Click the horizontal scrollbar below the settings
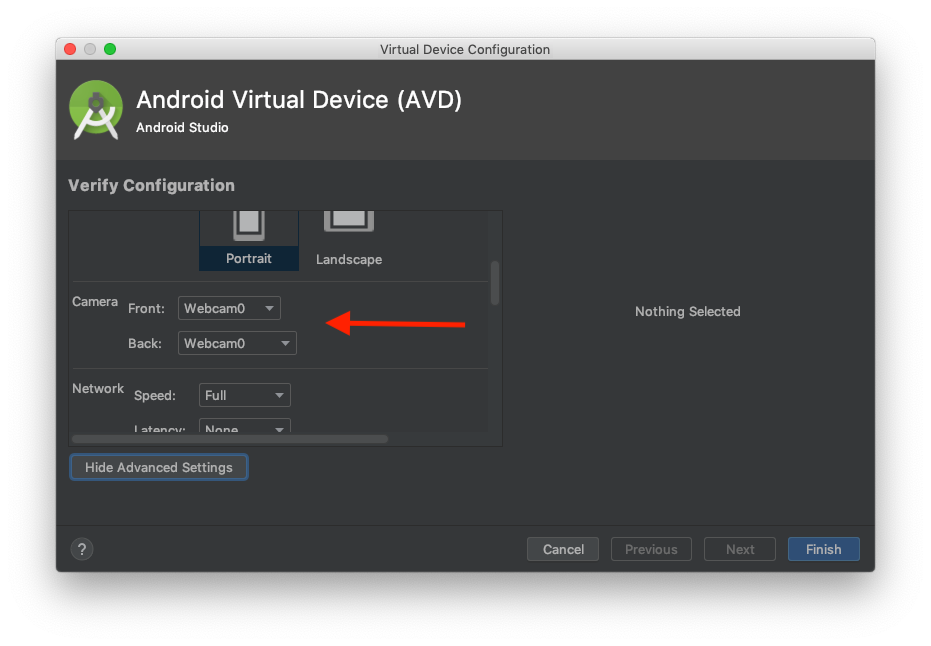931x646 pixels. 230,438
